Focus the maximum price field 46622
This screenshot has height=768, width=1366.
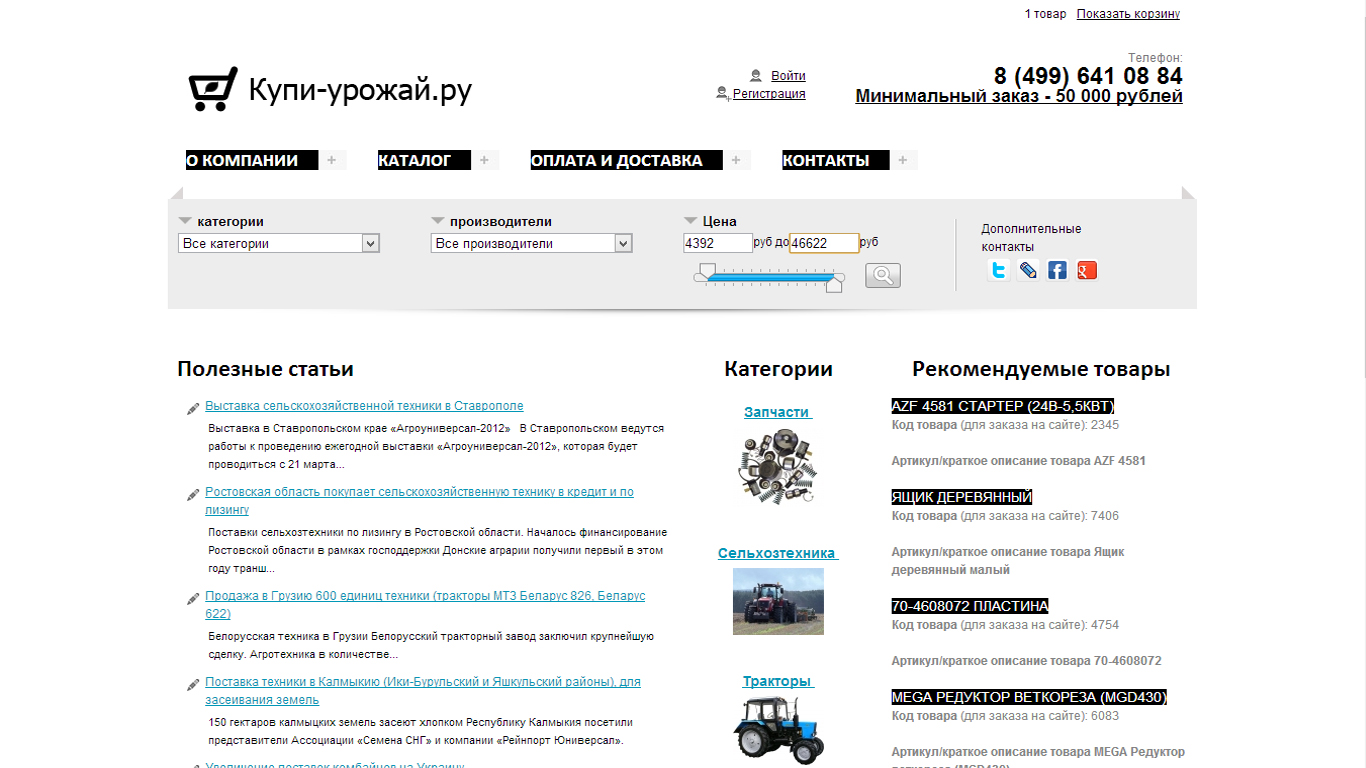tap(824, 243)
